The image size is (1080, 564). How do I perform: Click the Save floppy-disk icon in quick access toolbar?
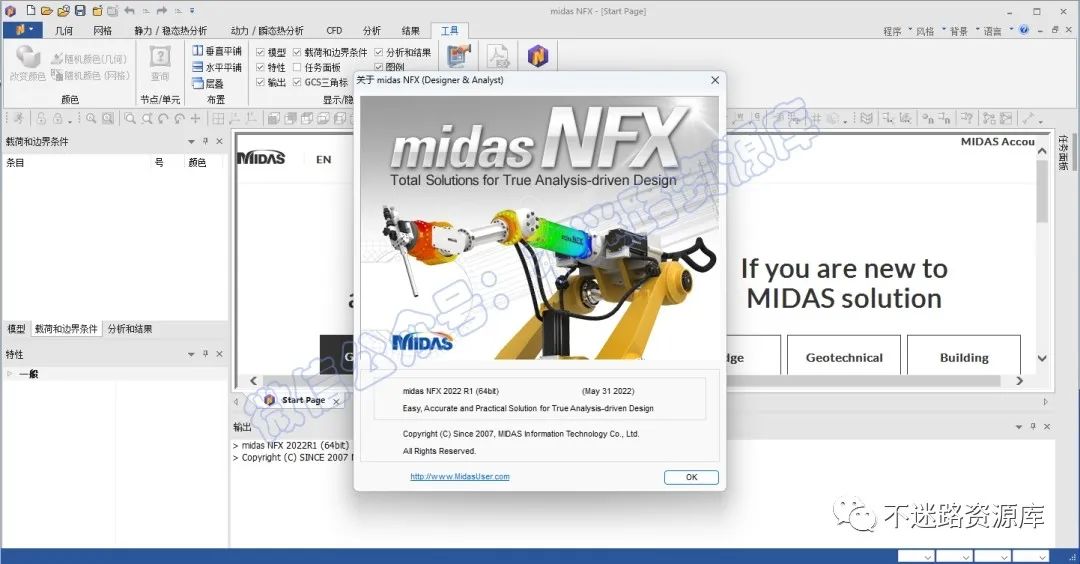(x=80, y=10)
